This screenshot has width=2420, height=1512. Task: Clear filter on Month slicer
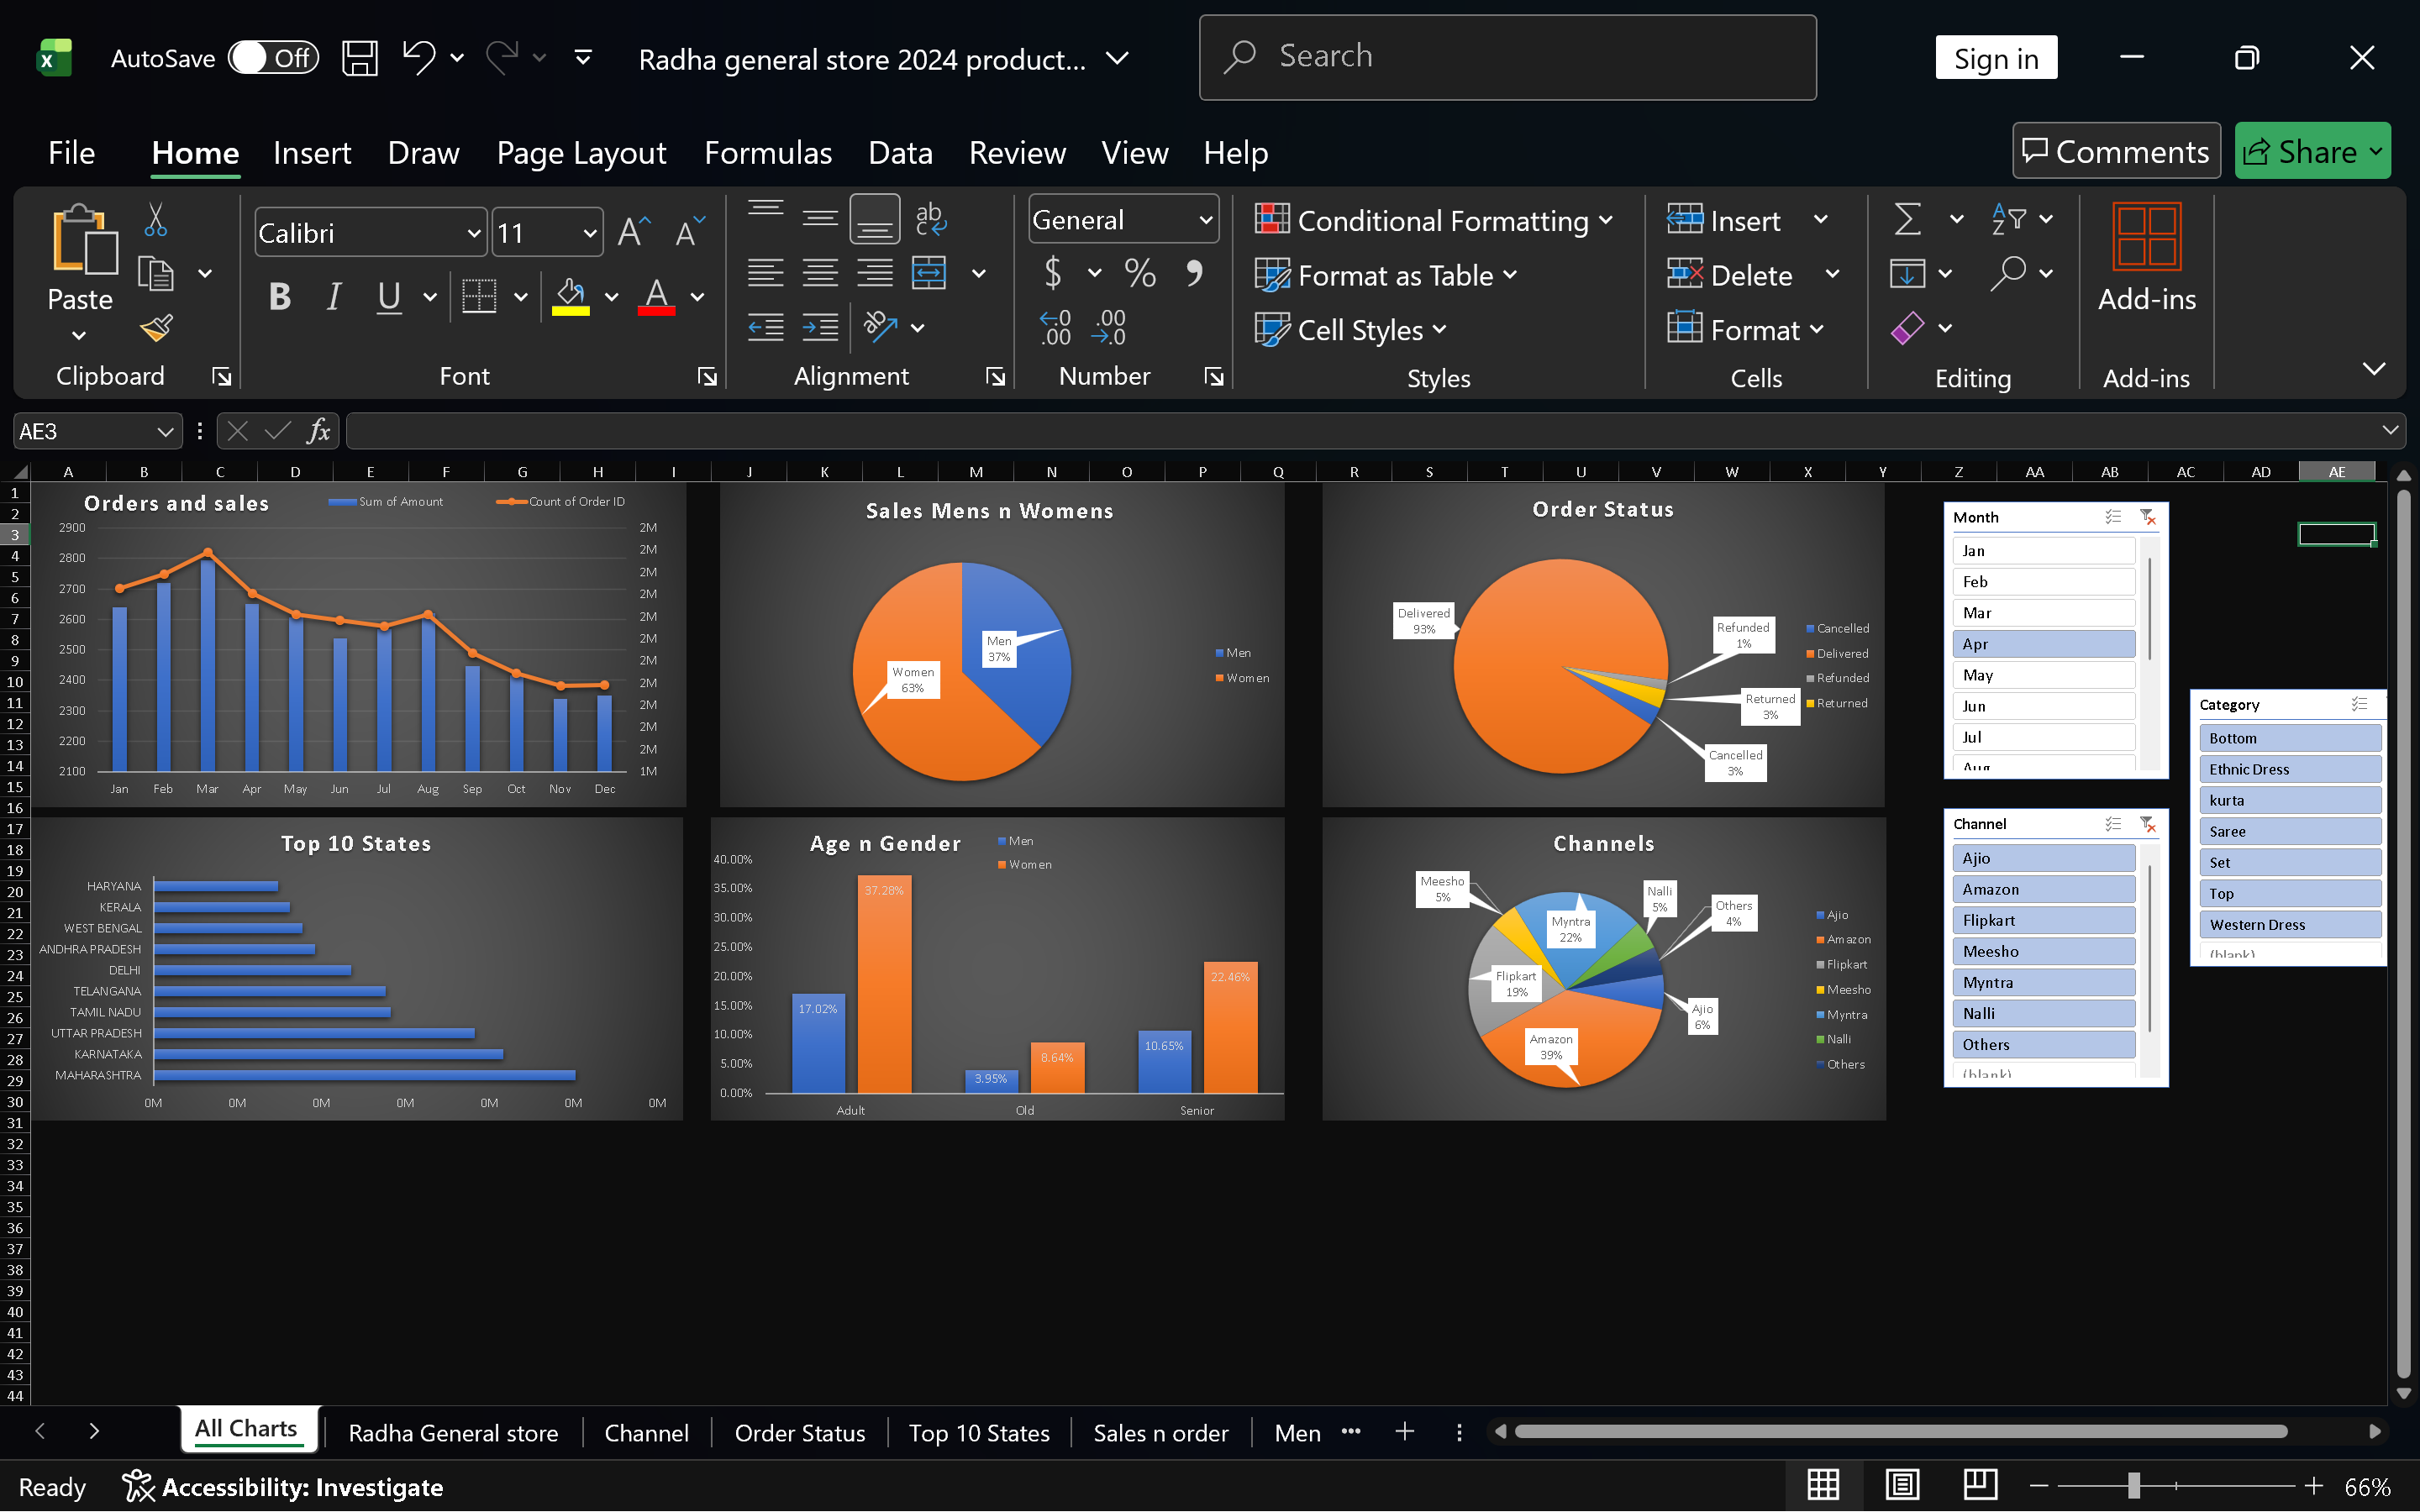coord(2147,517)
